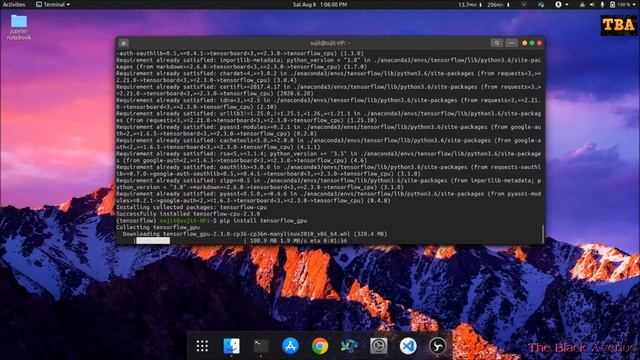
Task: Click the network icon in top bar
Action: point(582,4)
